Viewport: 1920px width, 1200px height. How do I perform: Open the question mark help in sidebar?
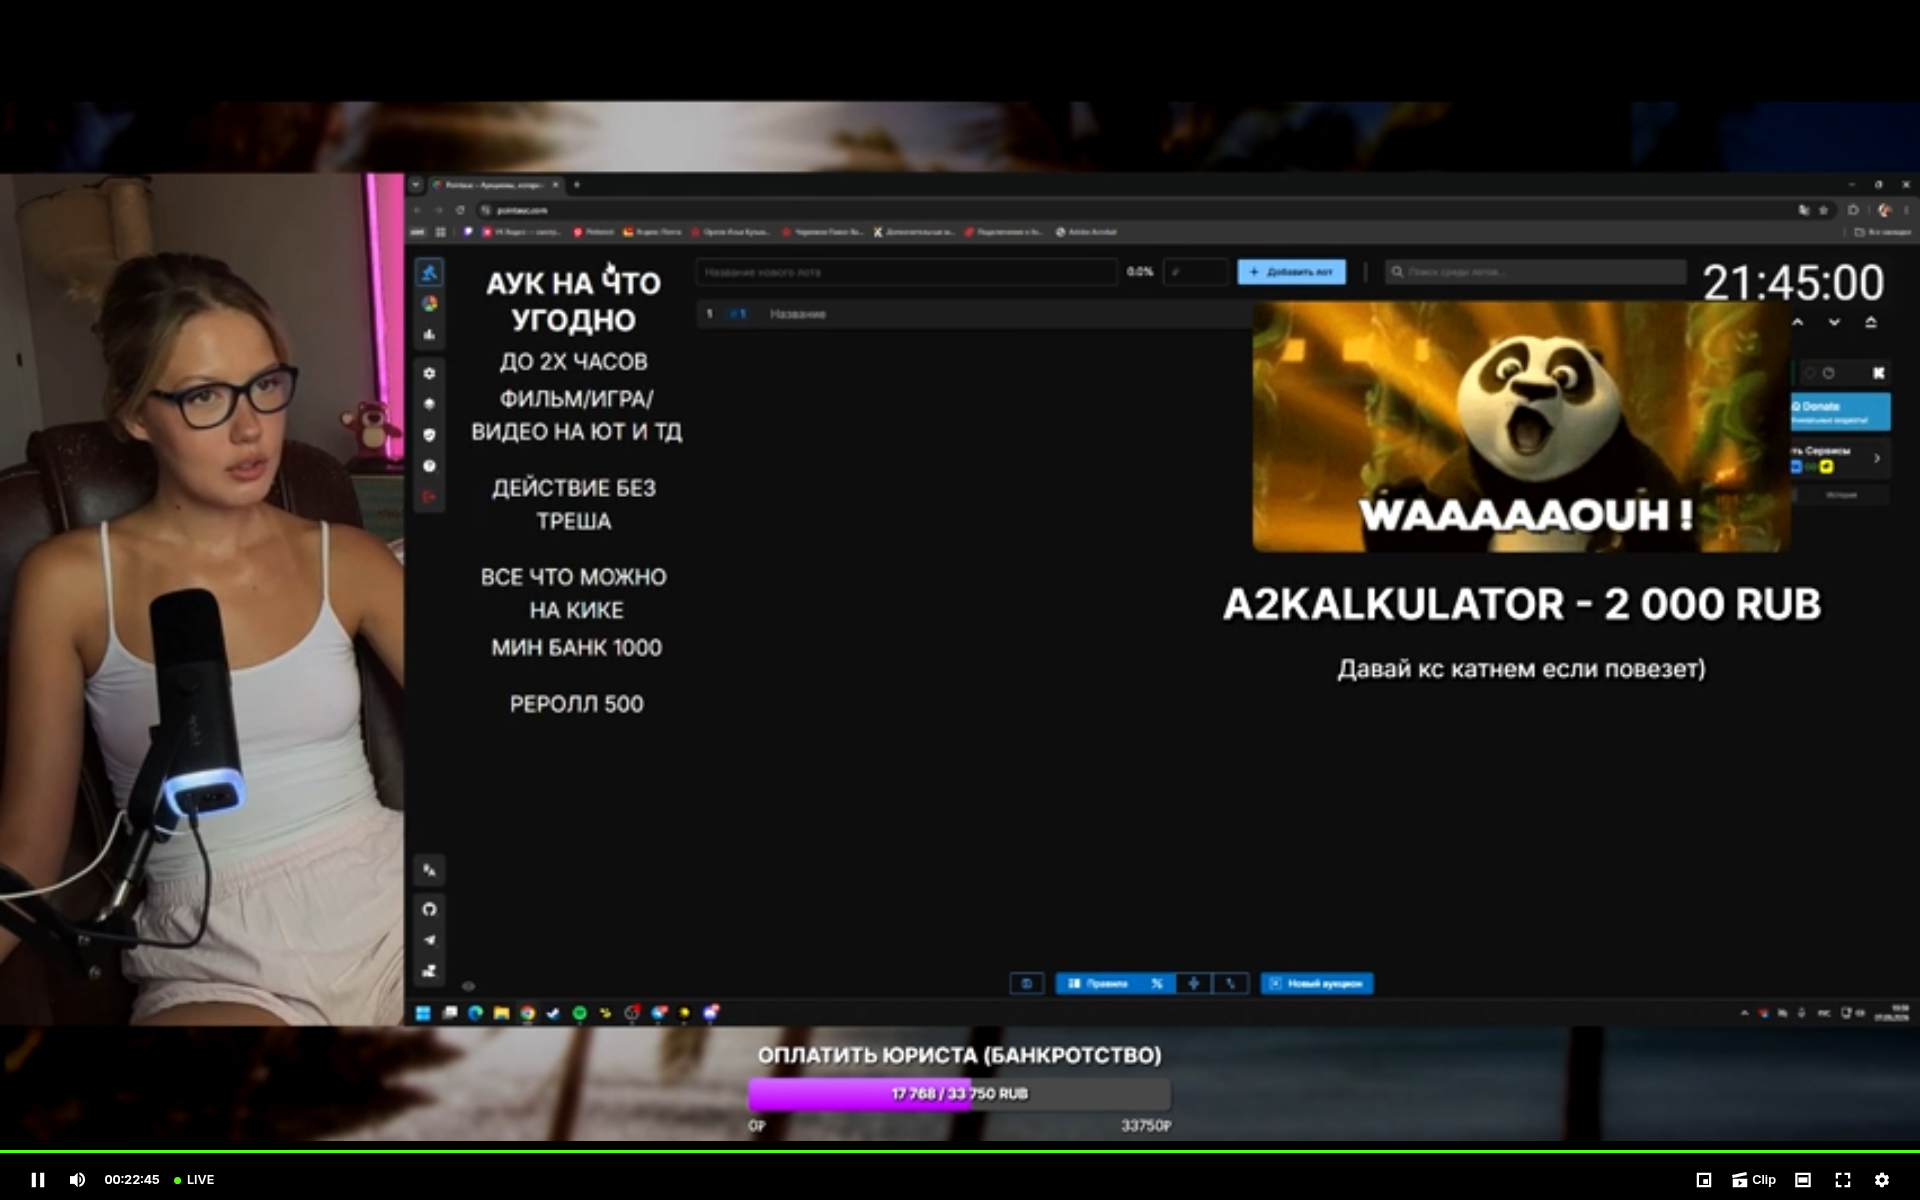(x=430, y=466)
